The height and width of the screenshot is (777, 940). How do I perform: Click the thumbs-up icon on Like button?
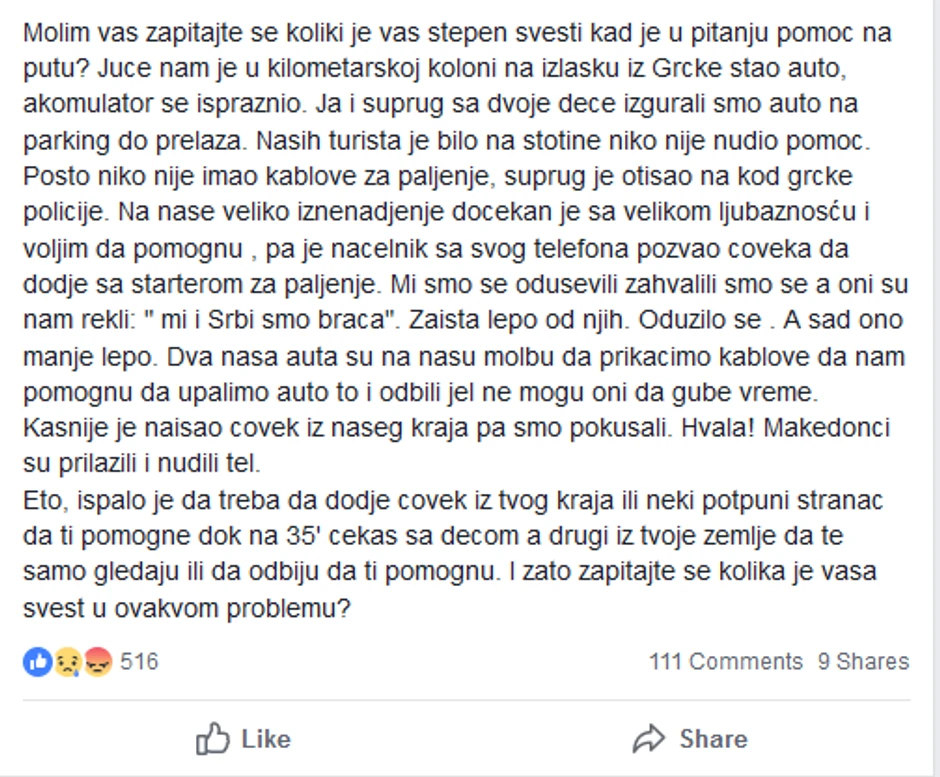213,739
